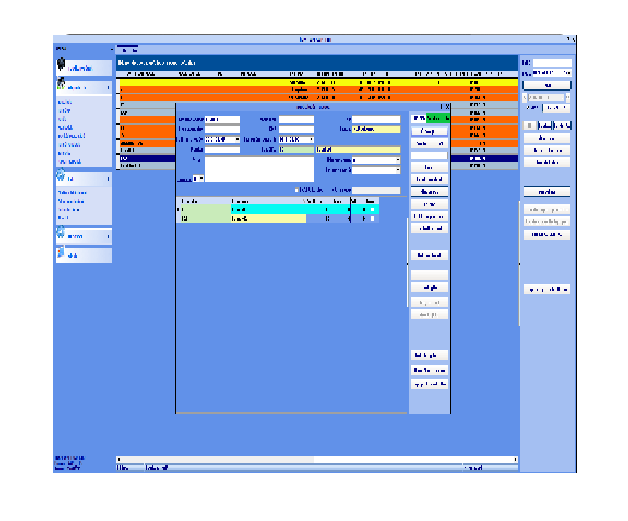Image resolution: width=628 pixels, height=521 pixels.
Task: Collapse the second sidebar section using its chevron
Action: click(x=108, y=88)
